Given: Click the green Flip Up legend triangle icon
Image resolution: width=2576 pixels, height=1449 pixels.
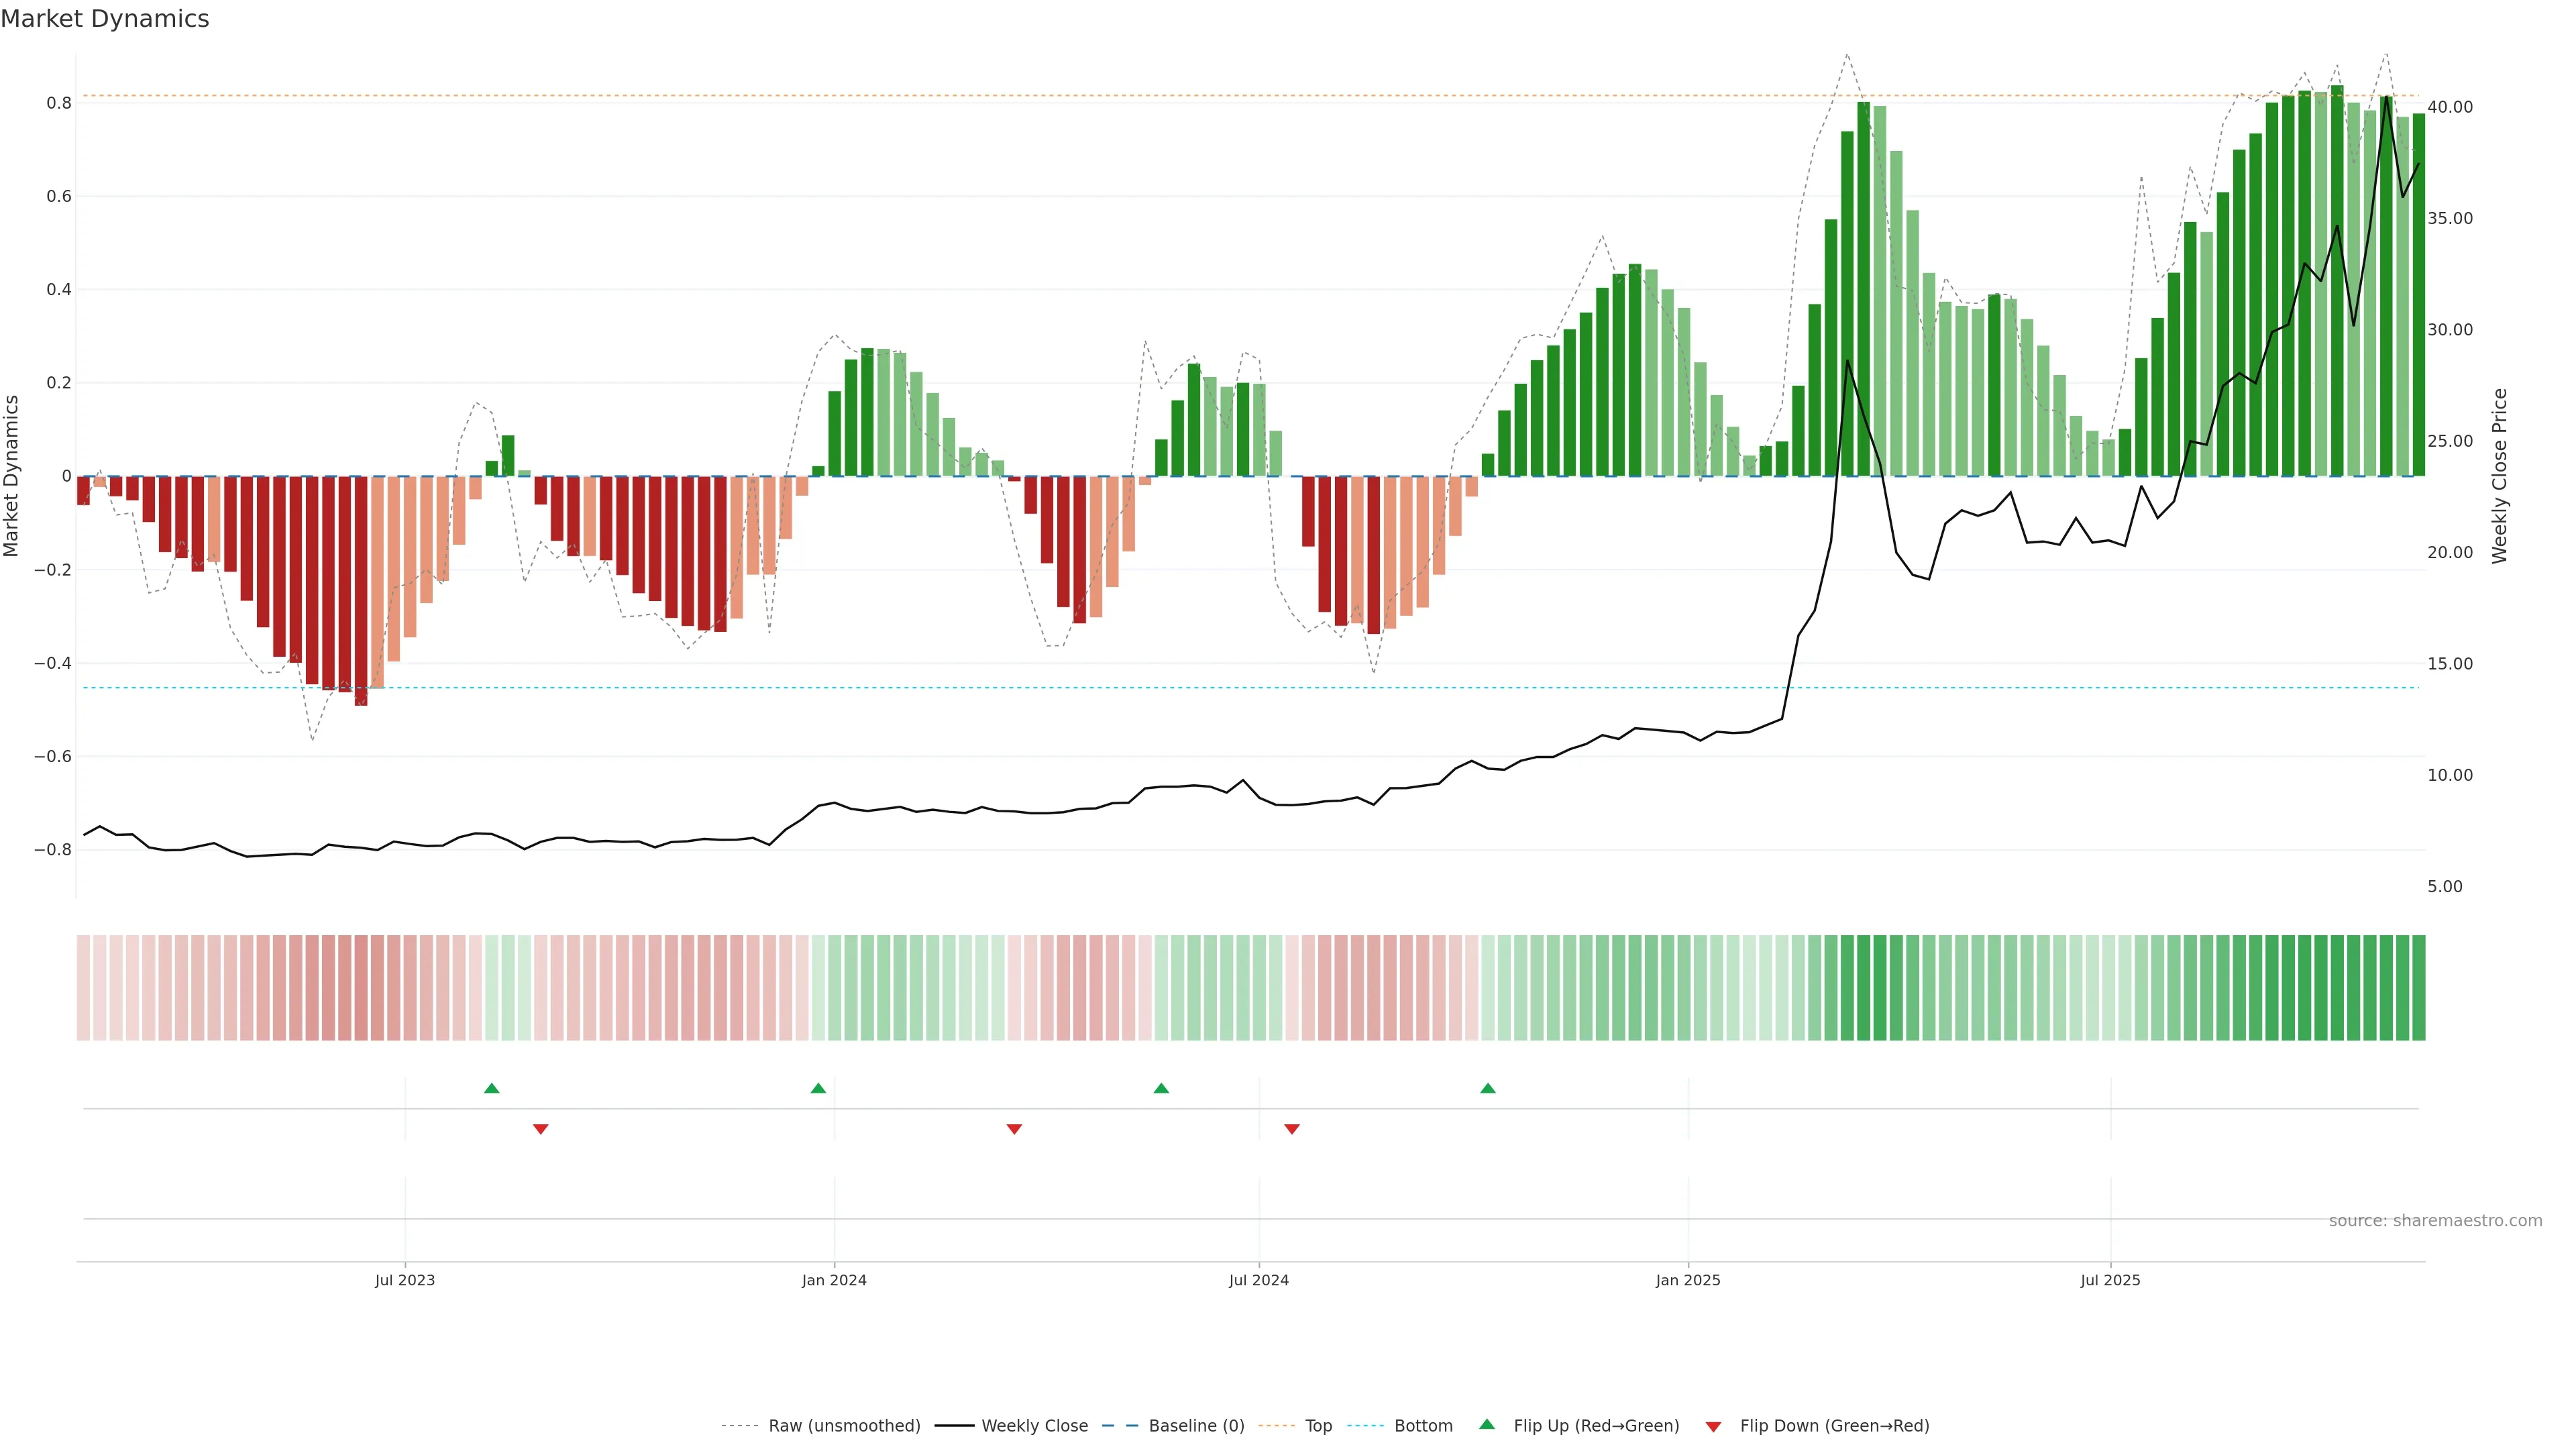Looking at the screenshot, I should coord(1487,1425).
